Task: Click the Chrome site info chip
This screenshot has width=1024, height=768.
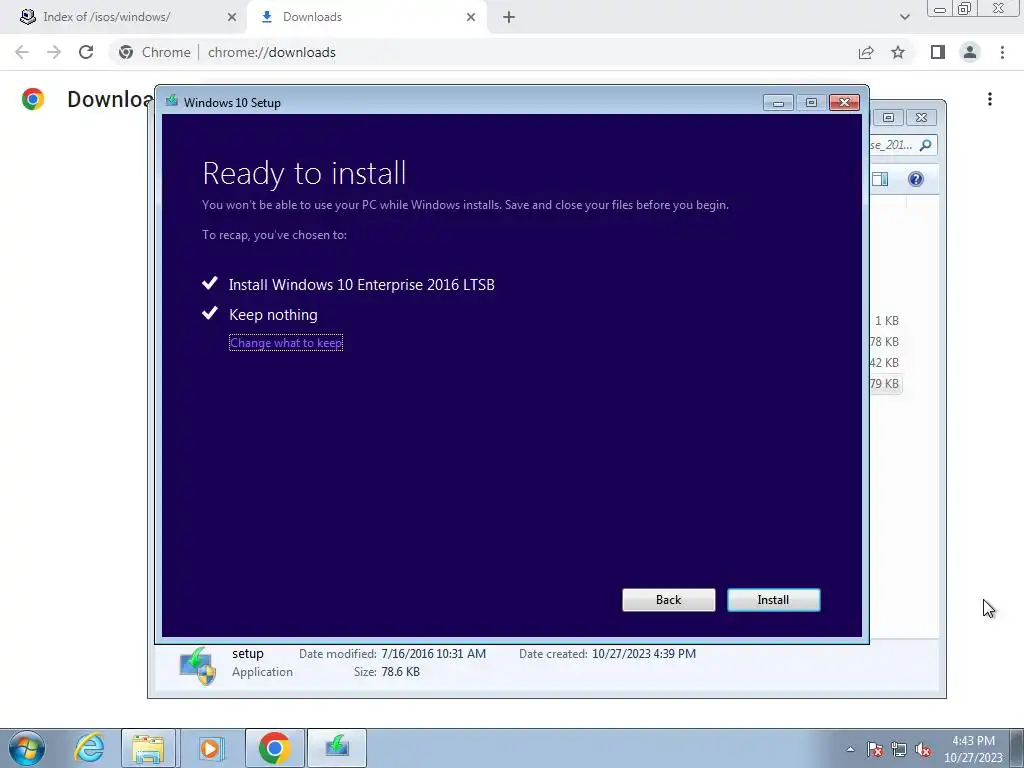Action: pos(155,52)
